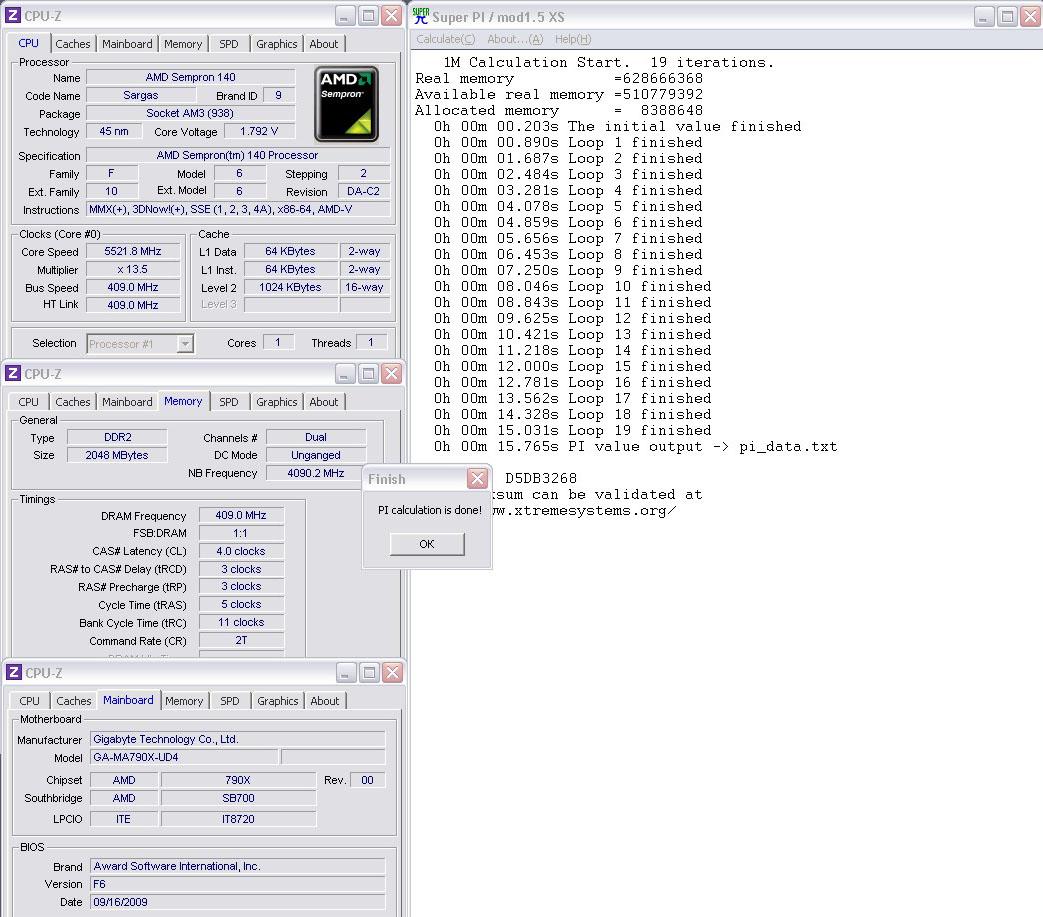The width and height of the screenshot is (1043, 917).
Task: Open About tab in top CPU-Z window
Action: click(324, 44)
